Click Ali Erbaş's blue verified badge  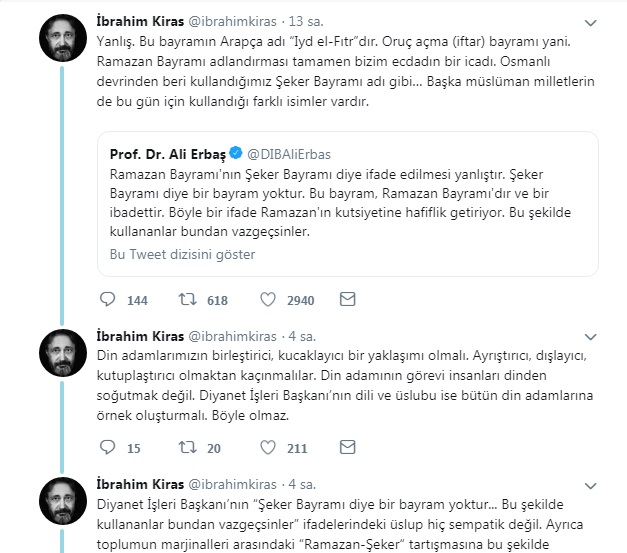pos(235,153)
